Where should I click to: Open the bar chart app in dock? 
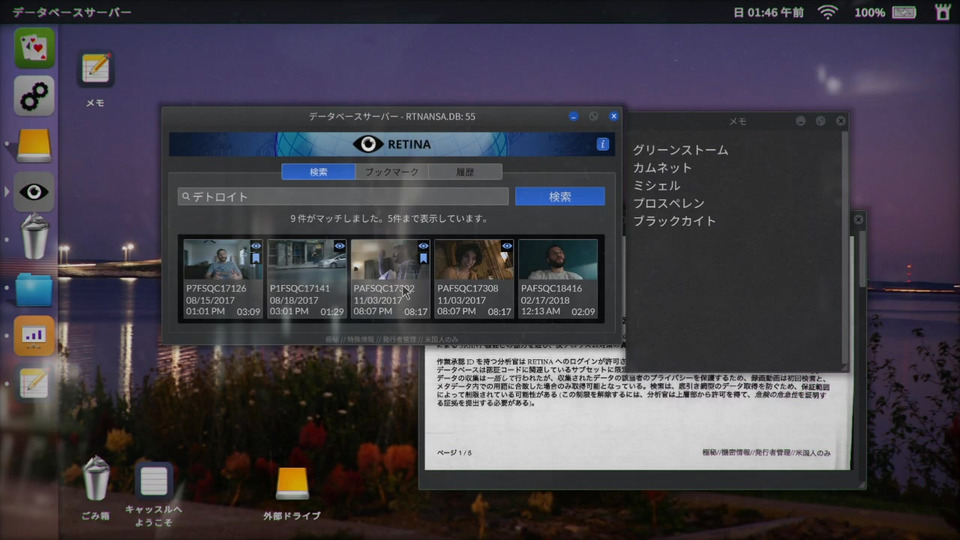point(34,336)
